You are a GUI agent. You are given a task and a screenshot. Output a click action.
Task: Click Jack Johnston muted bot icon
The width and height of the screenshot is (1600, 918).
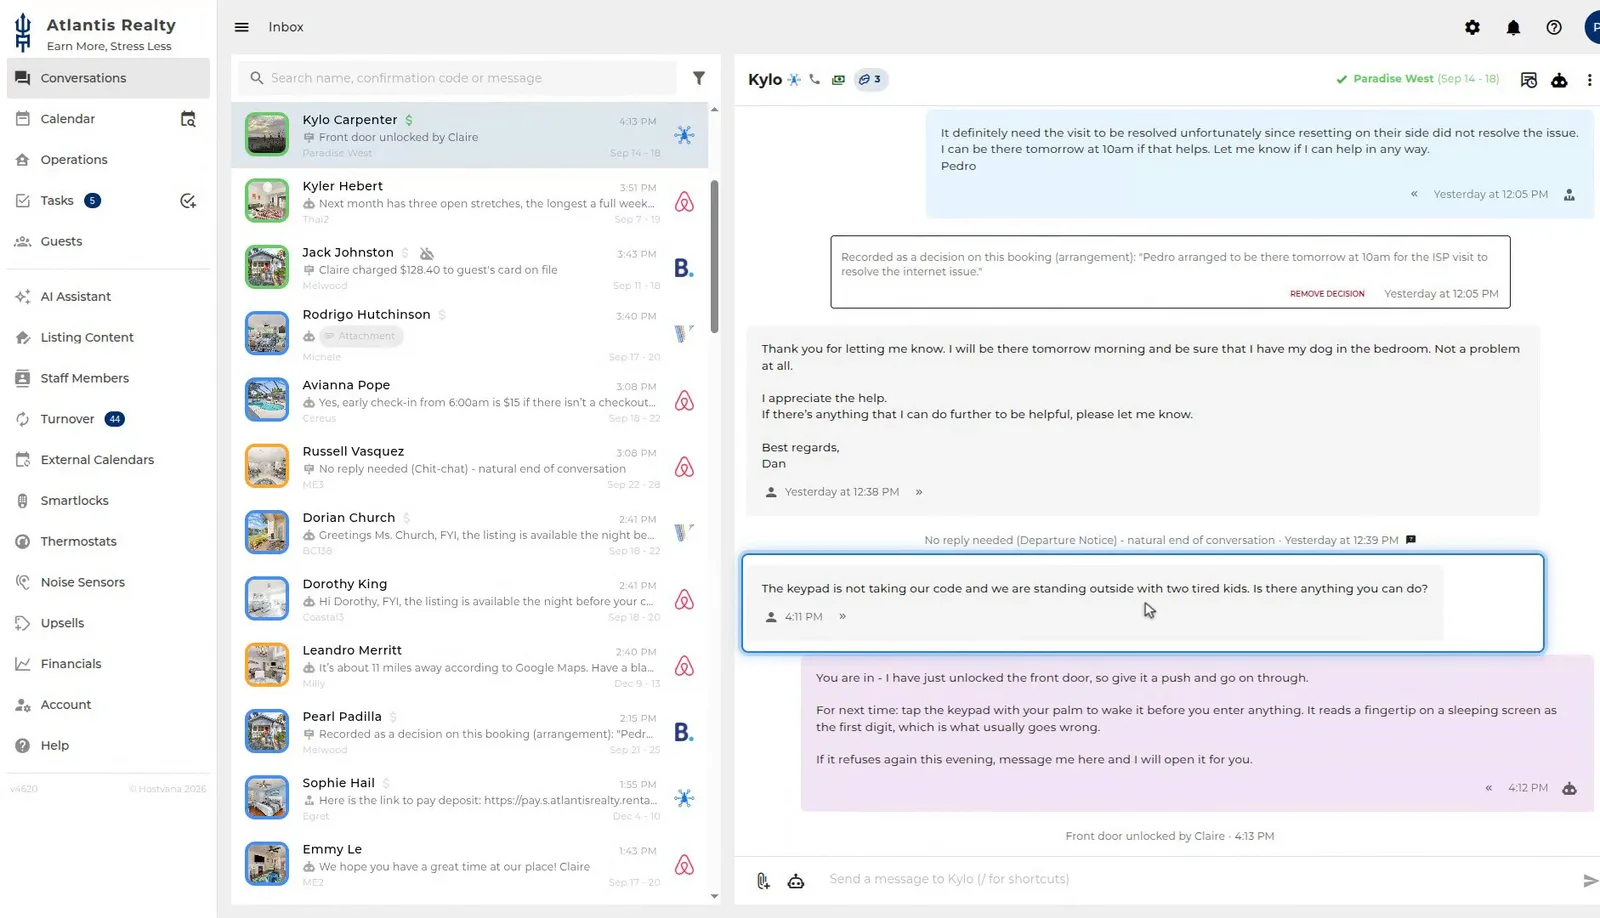coord(427,253)
